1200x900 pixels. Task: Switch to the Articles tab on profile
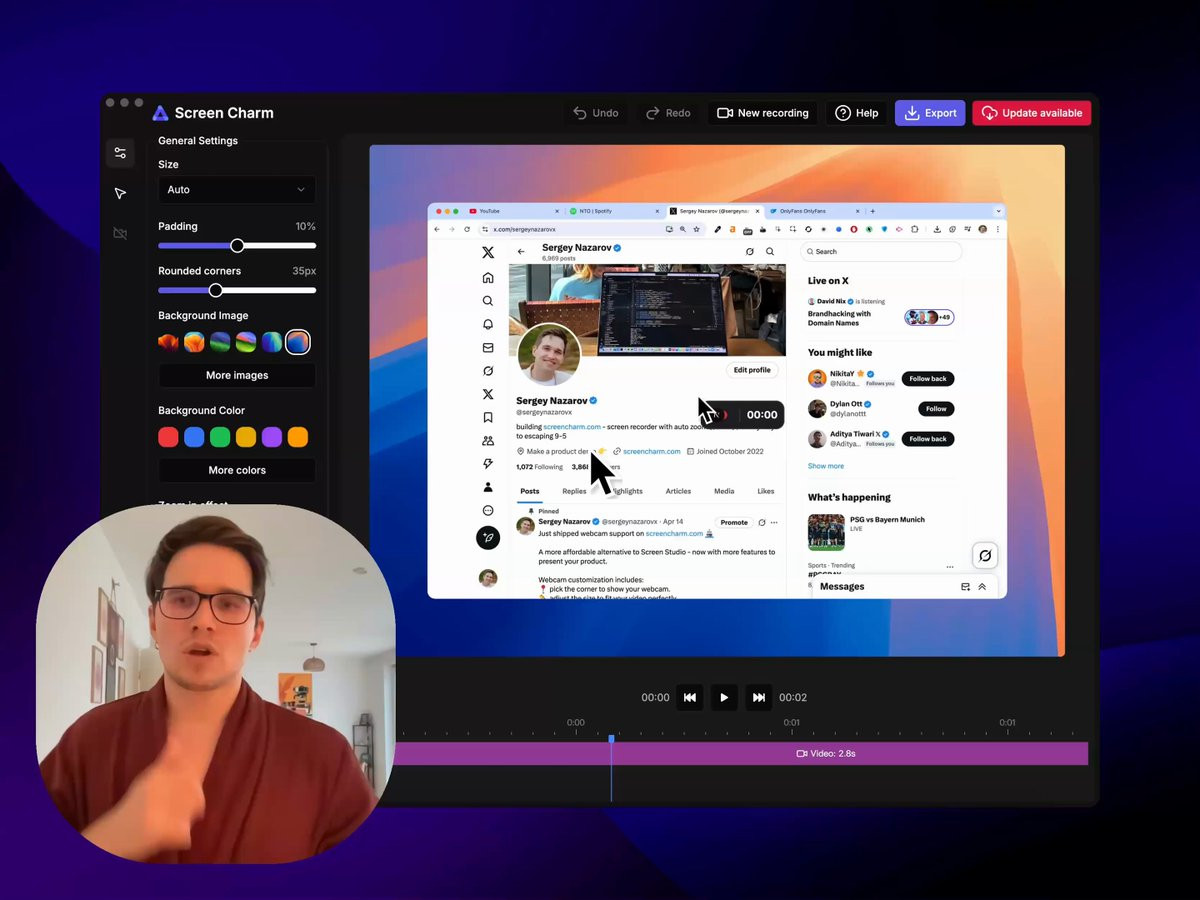coord(678,491)
